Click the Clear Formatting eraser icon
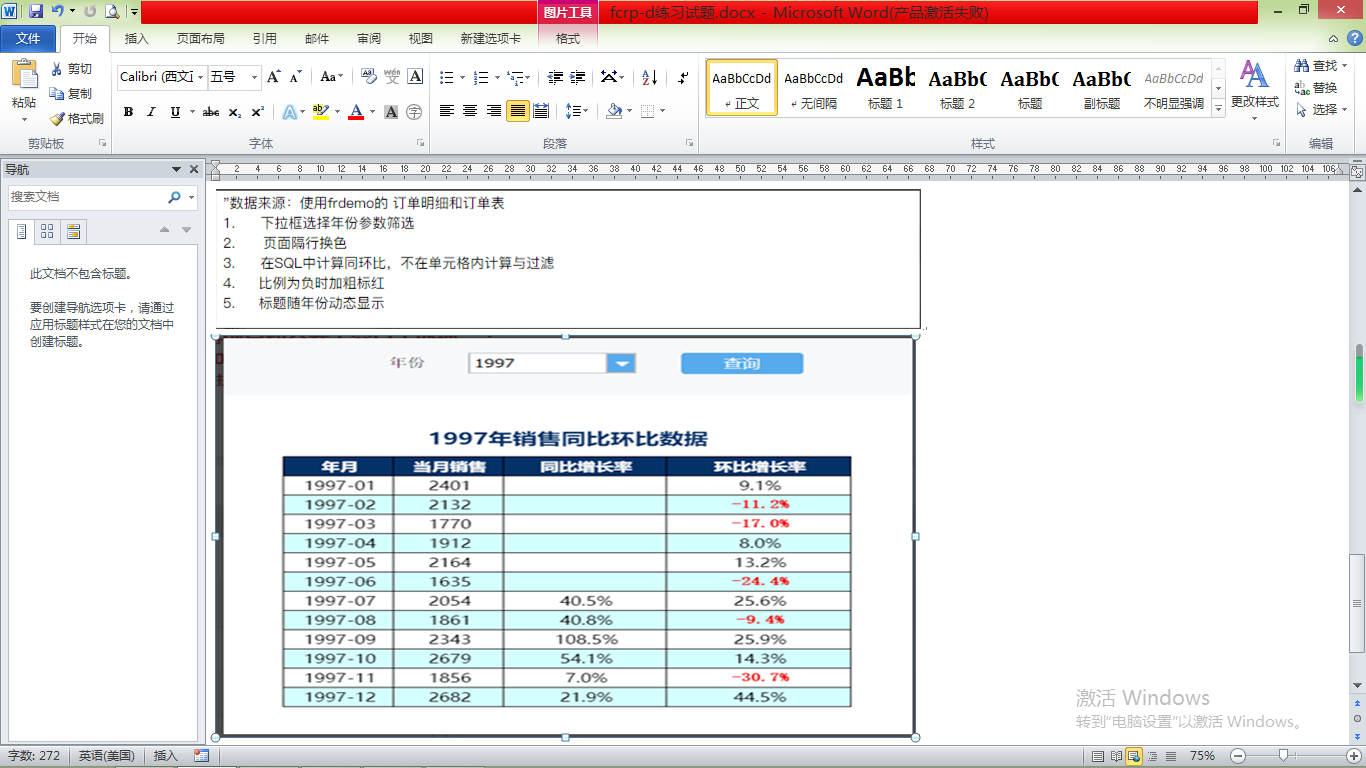 pyautogui.click(x=368, y=77)
